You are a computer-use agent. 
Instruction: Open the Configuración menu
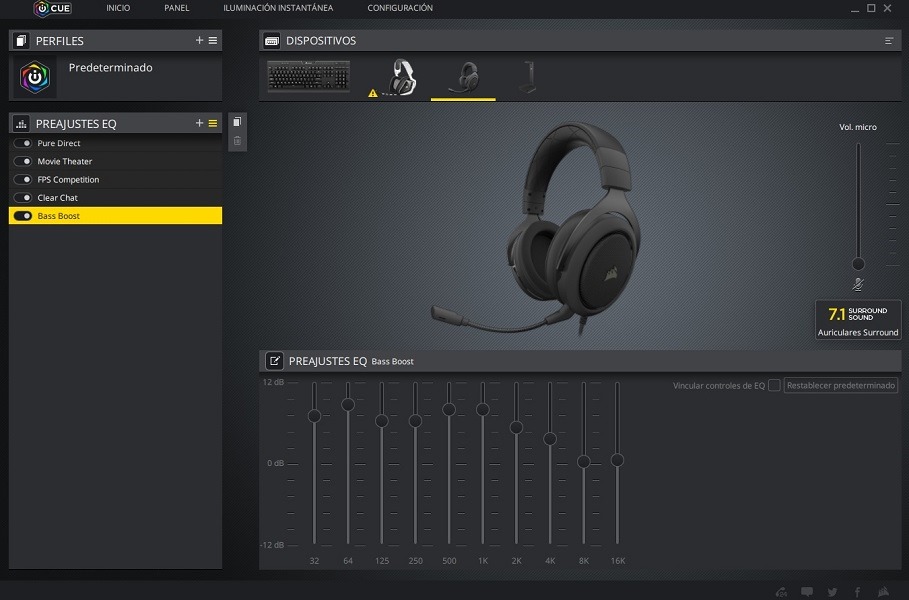[x=400, y=9]
